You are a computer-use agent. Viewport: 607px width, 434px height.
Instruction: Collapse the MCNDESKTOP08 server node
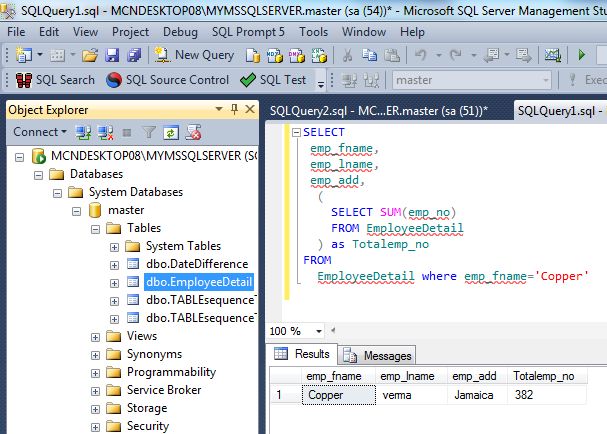[19, 157]
